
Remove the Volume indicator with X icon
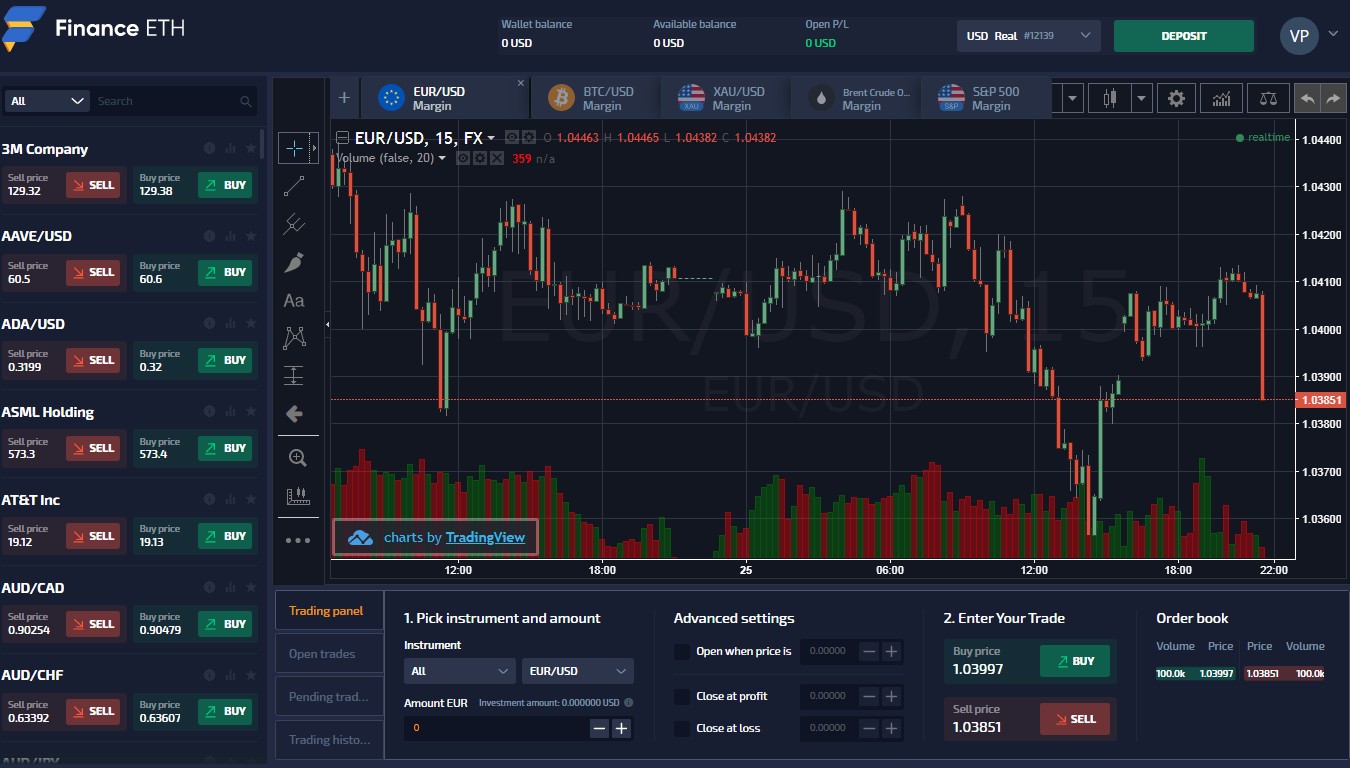tap(496, 158)
